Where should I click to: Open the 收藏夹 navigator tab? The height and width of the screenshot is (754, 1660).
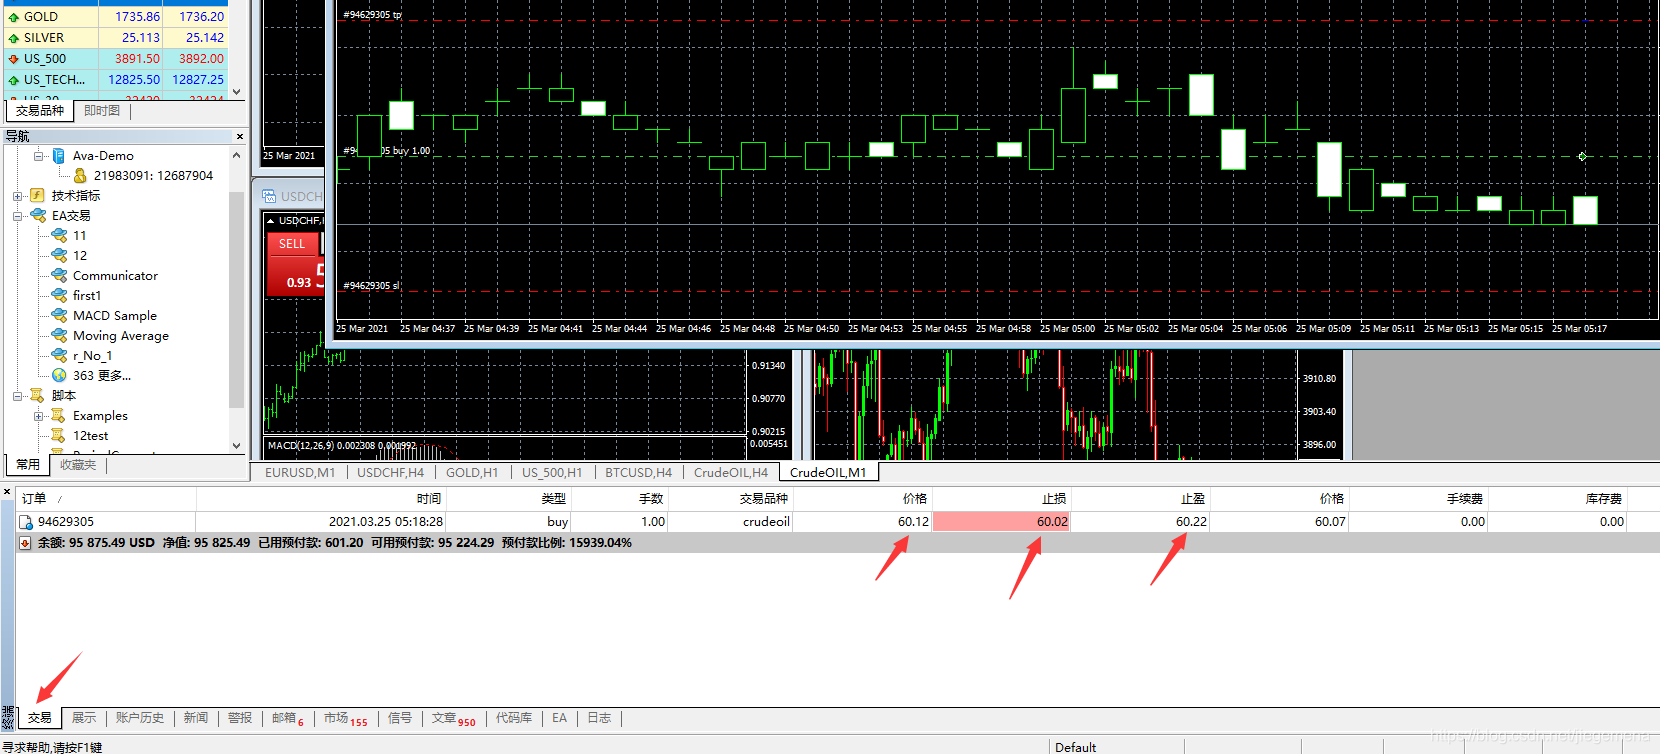click(x=78, y=465)
